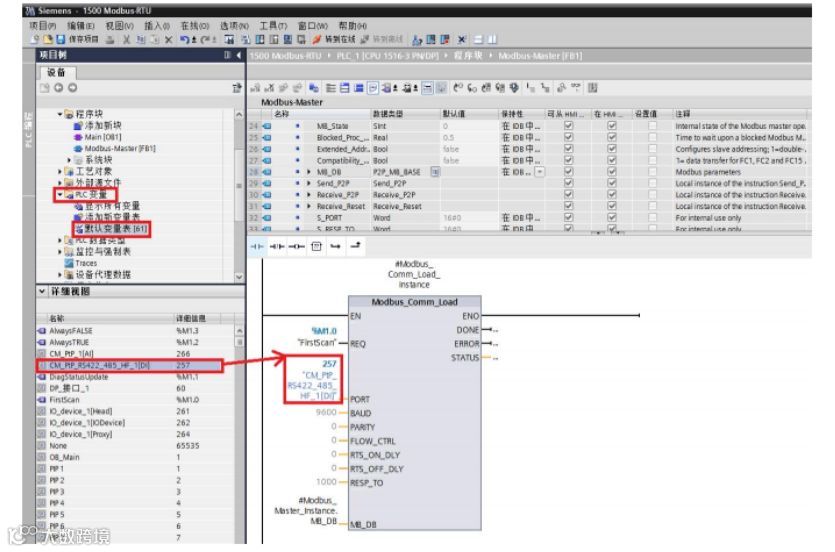Screen dimensions: 835x552
Task: Select the FirstScan row in detail view
Action: pos(136,400)
